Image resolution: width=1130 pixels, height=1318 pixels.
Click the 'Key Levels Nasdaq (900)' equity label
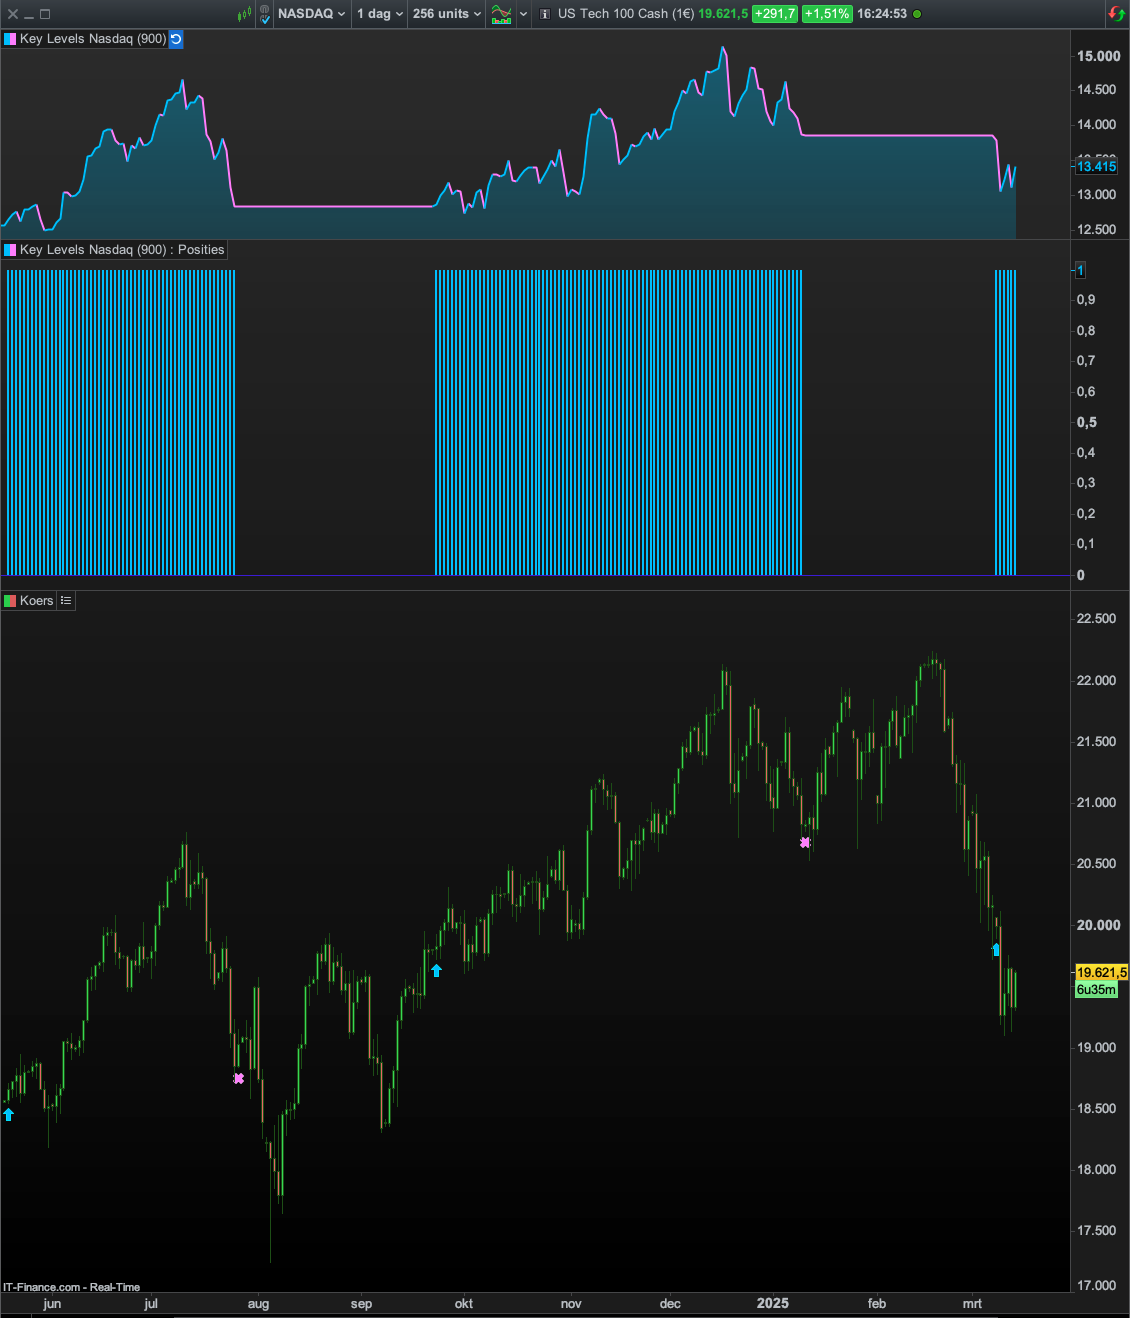(92, 39)
